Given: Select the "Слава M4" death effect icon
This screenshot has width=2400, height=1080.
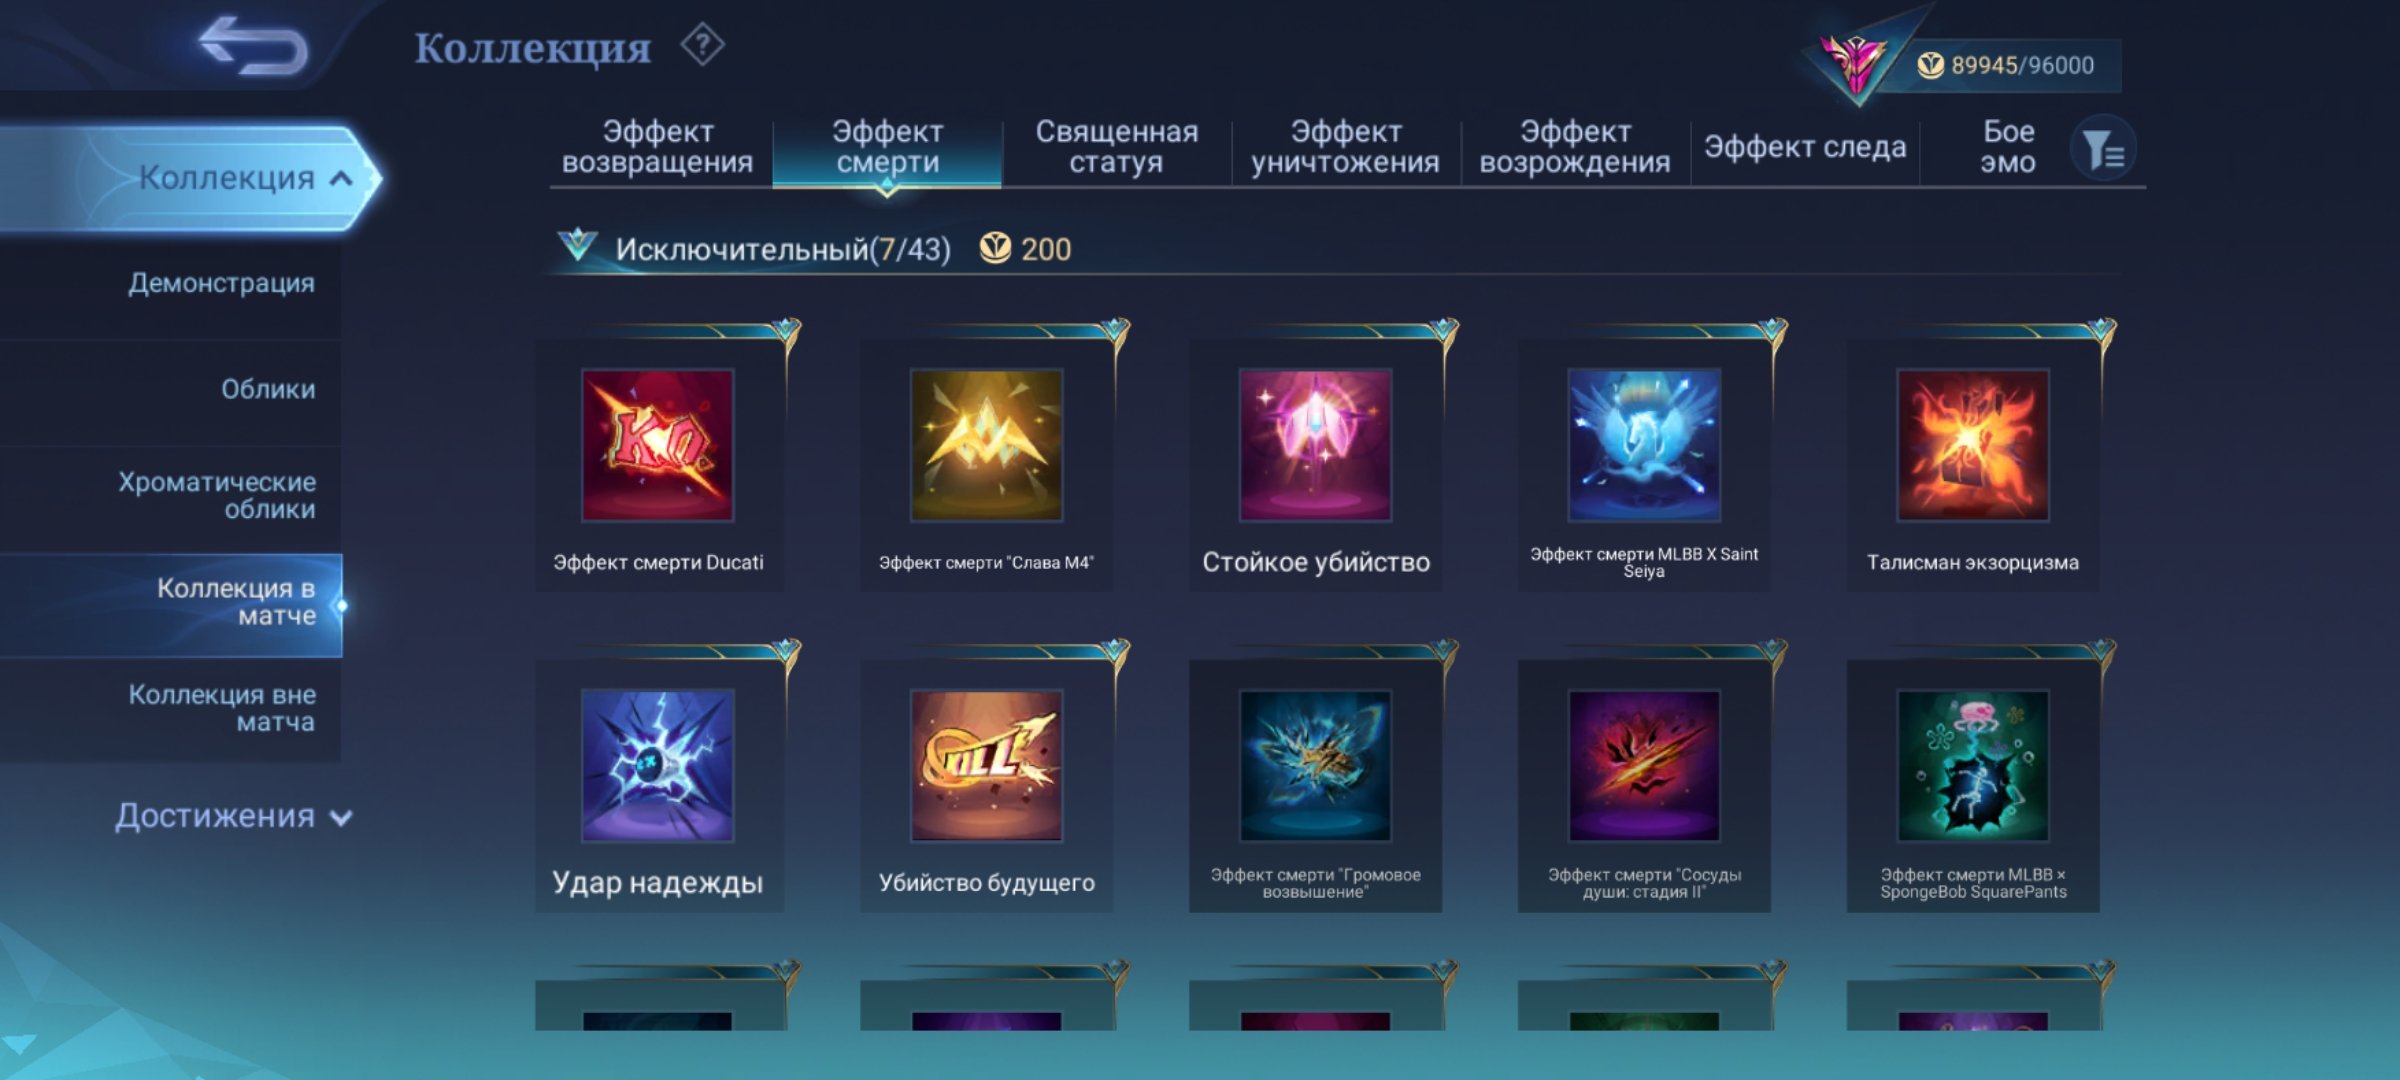Looking at the screenshot, I should (986, 445).
